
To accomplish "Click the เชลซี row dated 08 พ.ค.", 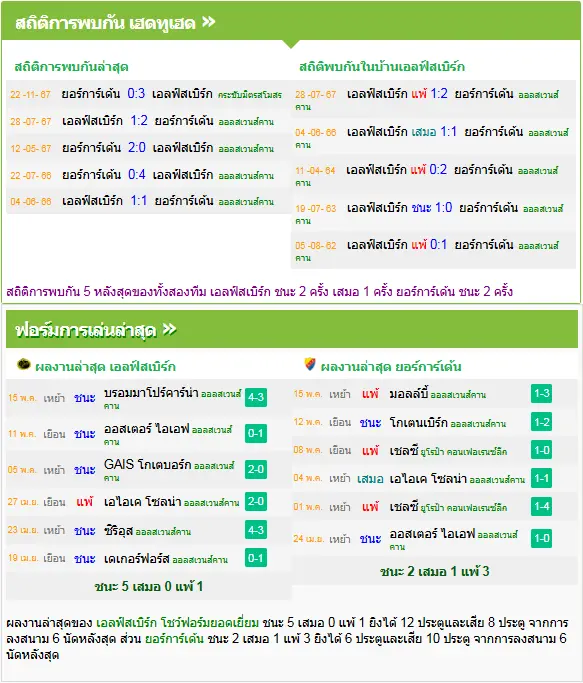I will 434,450.
